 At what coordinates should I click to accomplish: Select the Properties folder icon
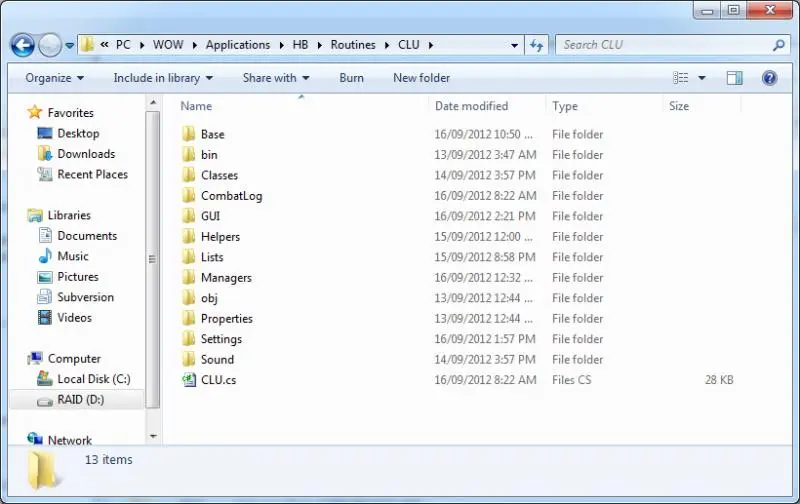(189, 318)
